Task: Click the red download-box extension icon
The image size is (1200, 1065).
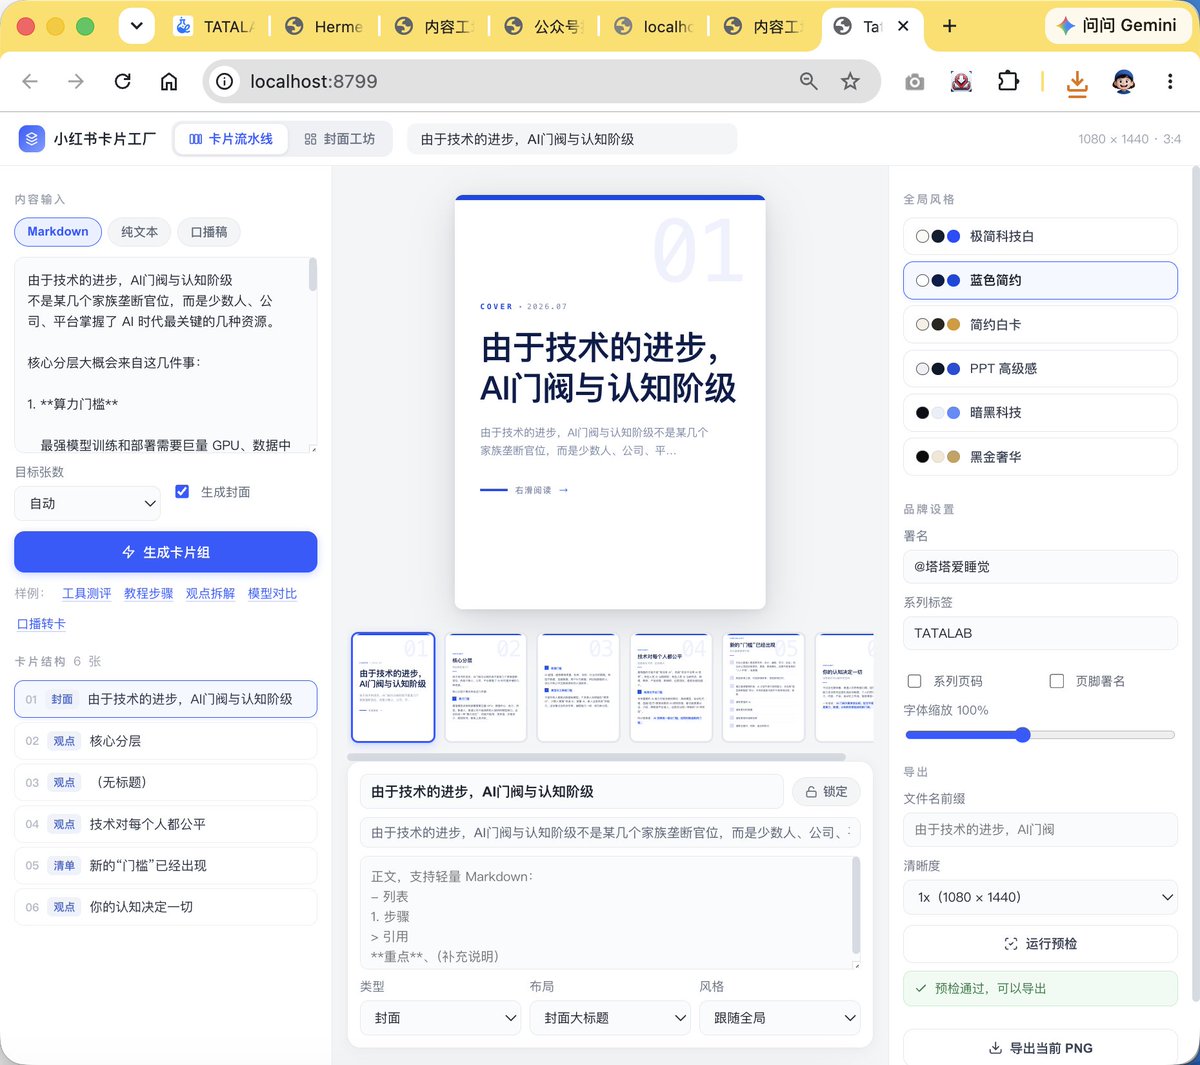Action: coord(961,82)
